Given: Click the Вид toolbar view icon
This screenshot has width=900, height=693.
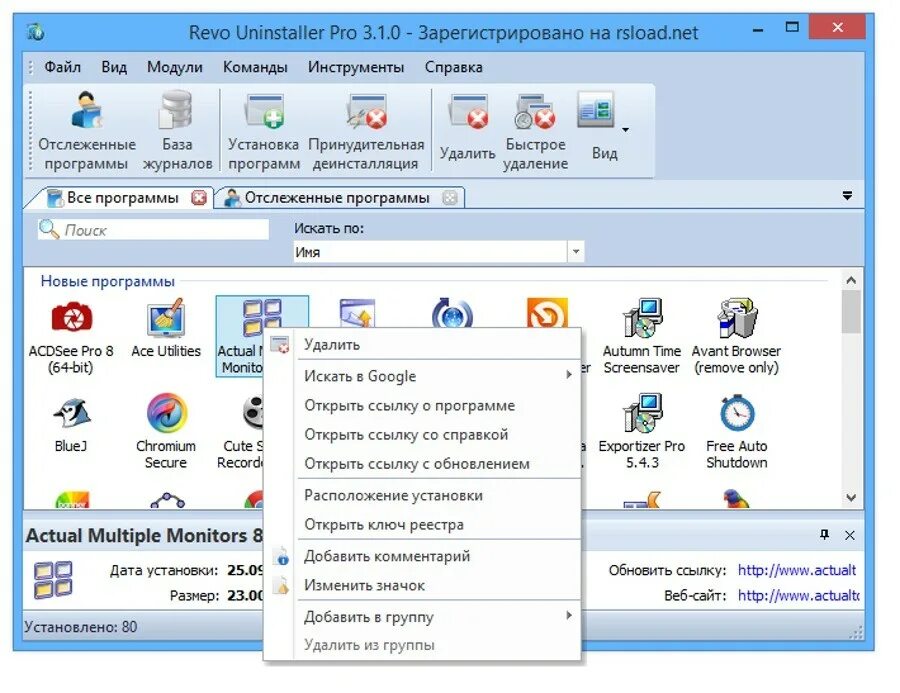Looking at the screenshot, I should 596,109.
